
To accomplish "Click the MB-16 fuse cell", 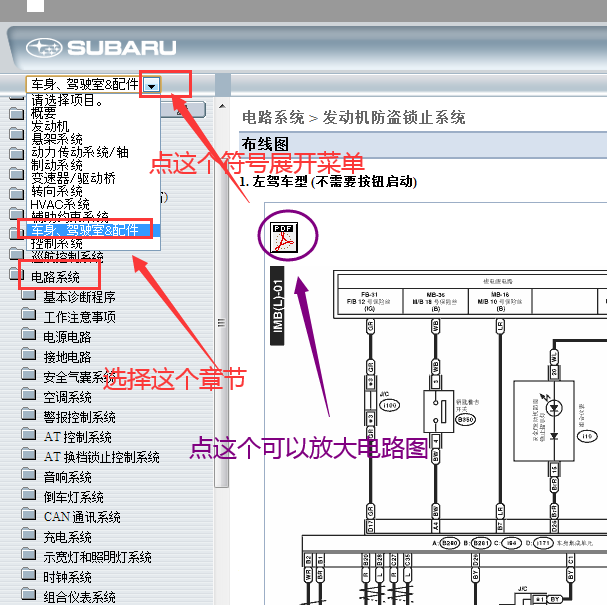I will coord(500,301).
